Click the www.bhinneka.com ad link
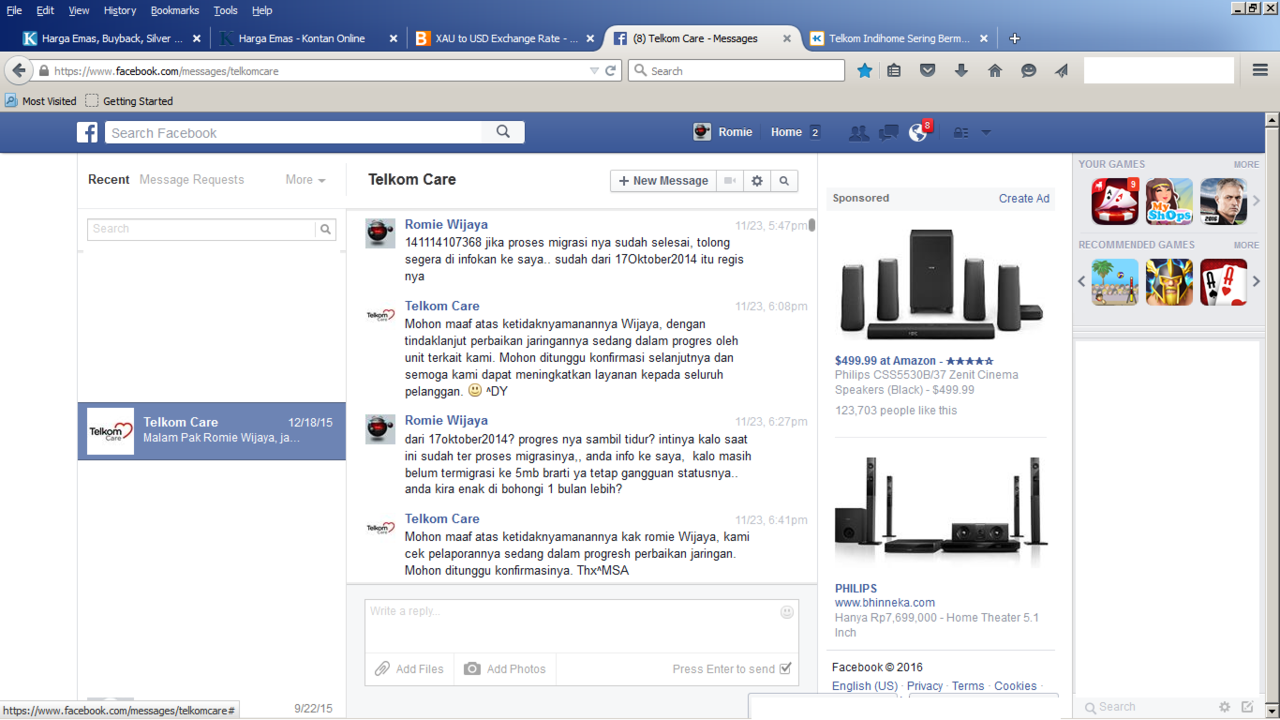This screenshot has width=1280, height=720. pyautogui.click(x=885, y=603)
